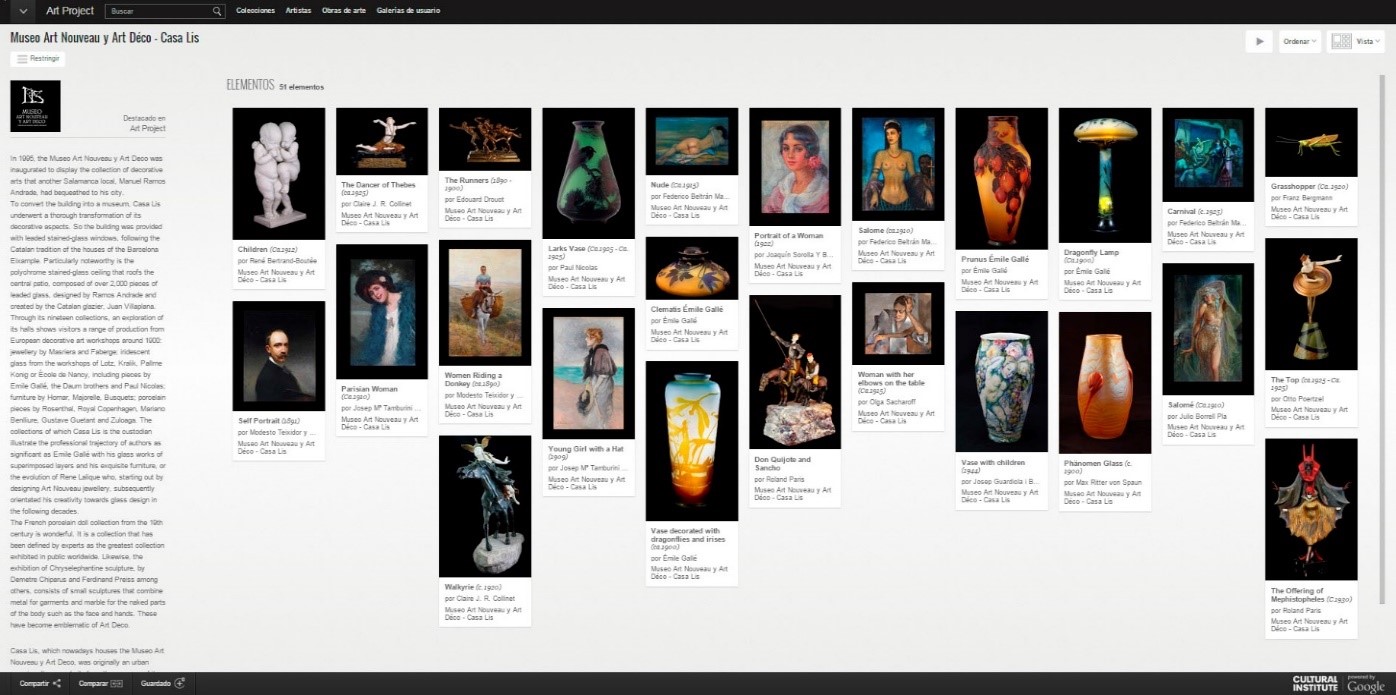Click the search magnifier icon
1396x695 pixels.
[x=218, y=11]
